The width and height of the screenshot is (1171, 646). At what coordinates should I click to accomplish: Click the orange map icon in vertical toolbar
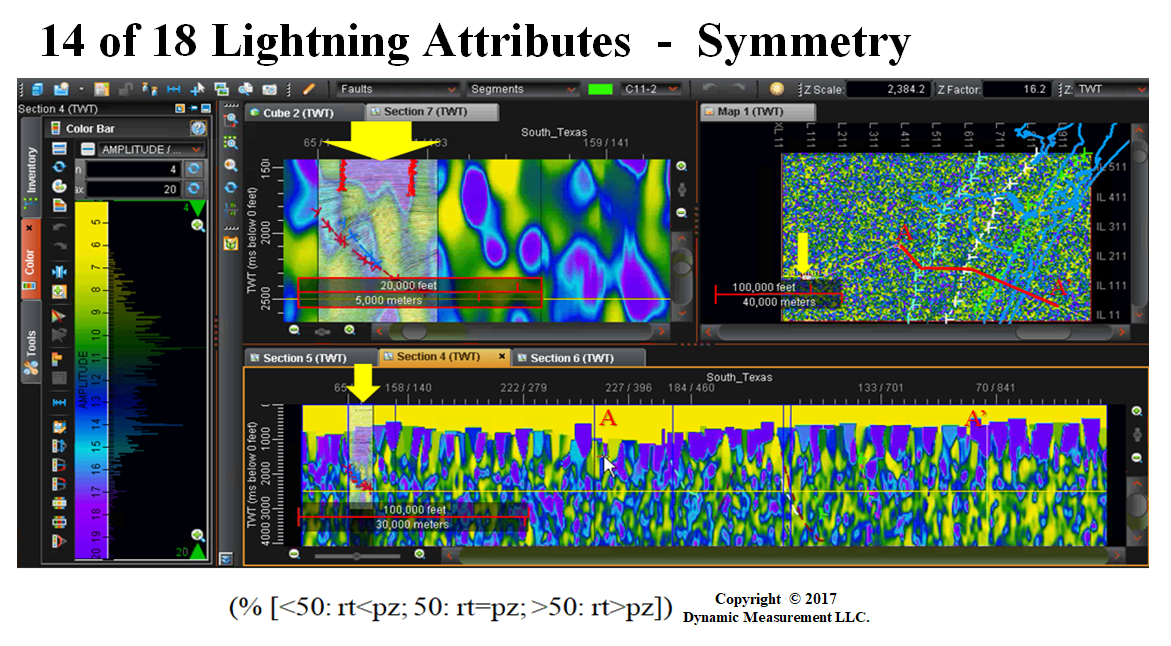click(x=231, y=243)
